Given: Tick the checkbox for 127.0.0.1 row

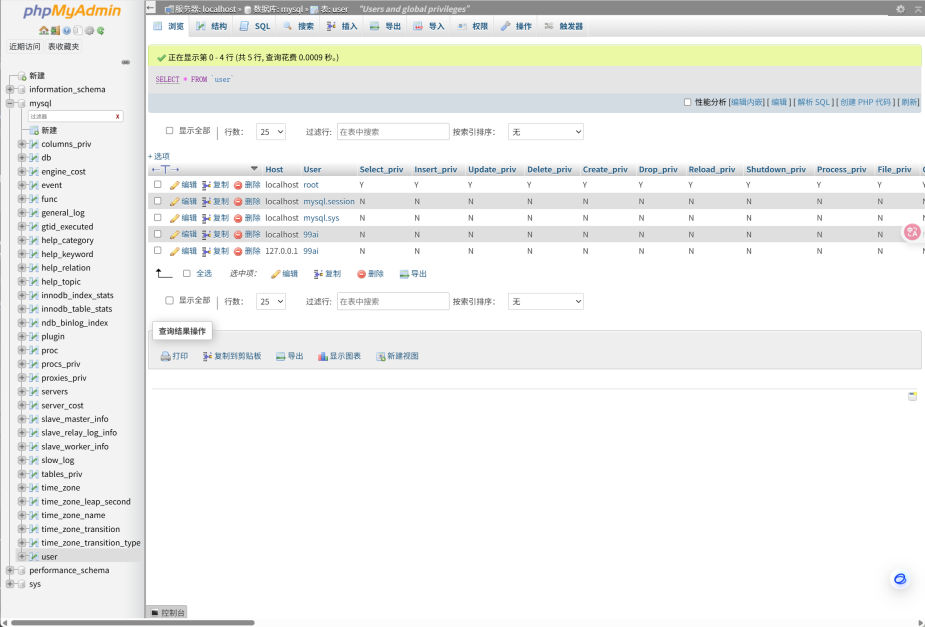Looking at the screenshot, I should (158, 251).
